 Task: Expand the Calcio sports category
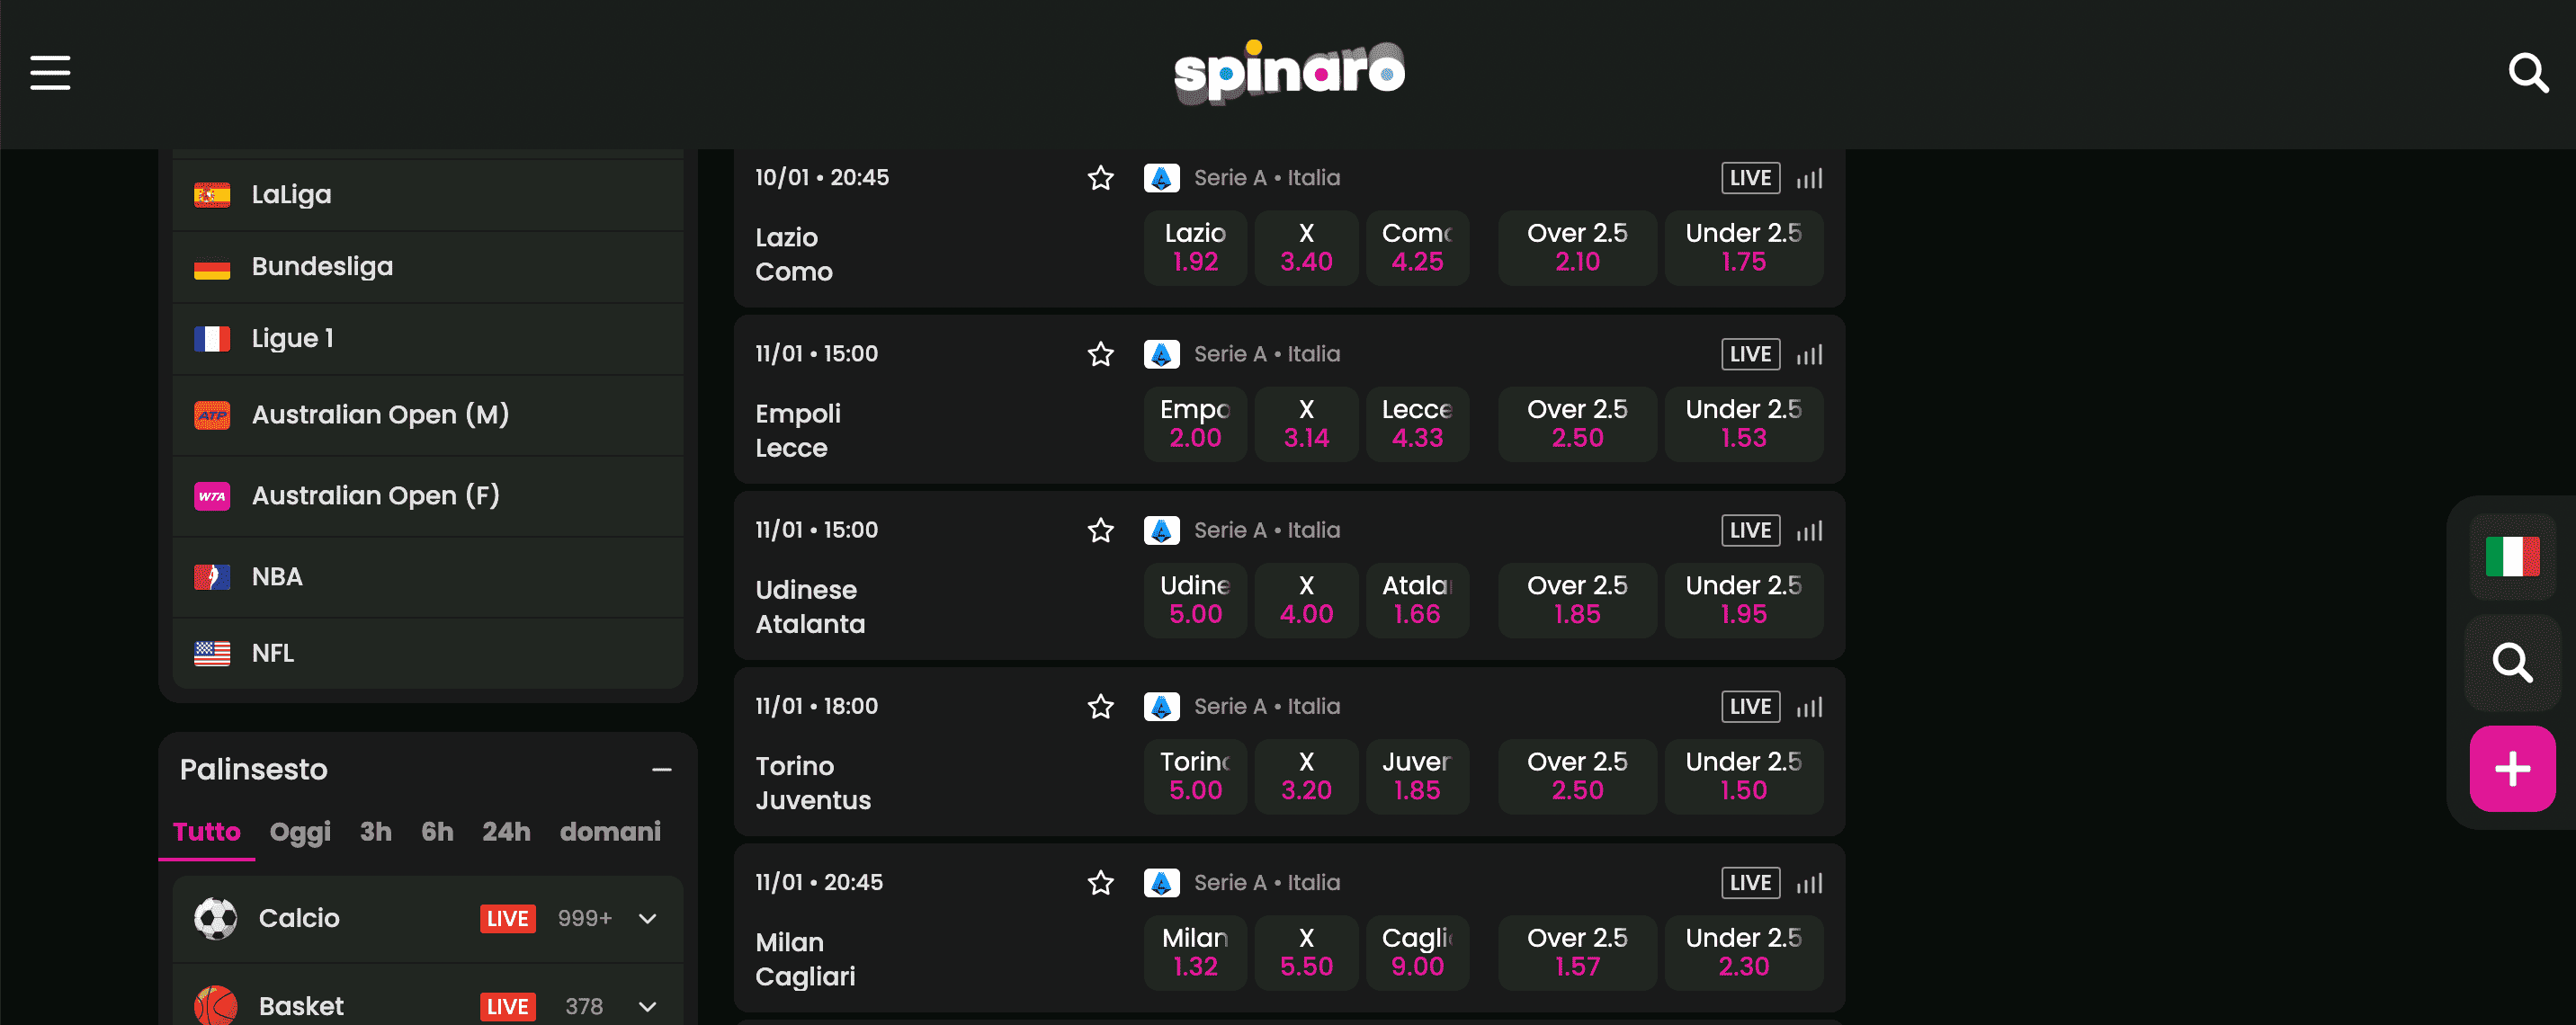(646, 917)
